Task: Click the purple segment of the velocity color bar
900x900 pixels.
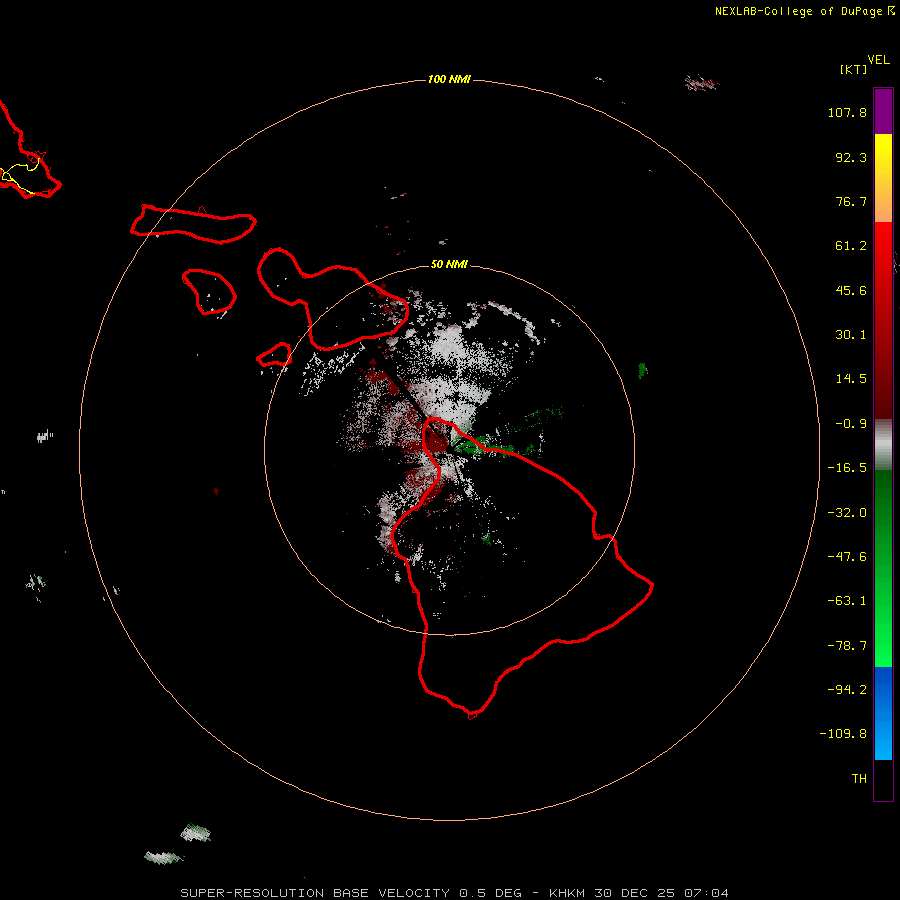Action: click(x=883, y=111)
